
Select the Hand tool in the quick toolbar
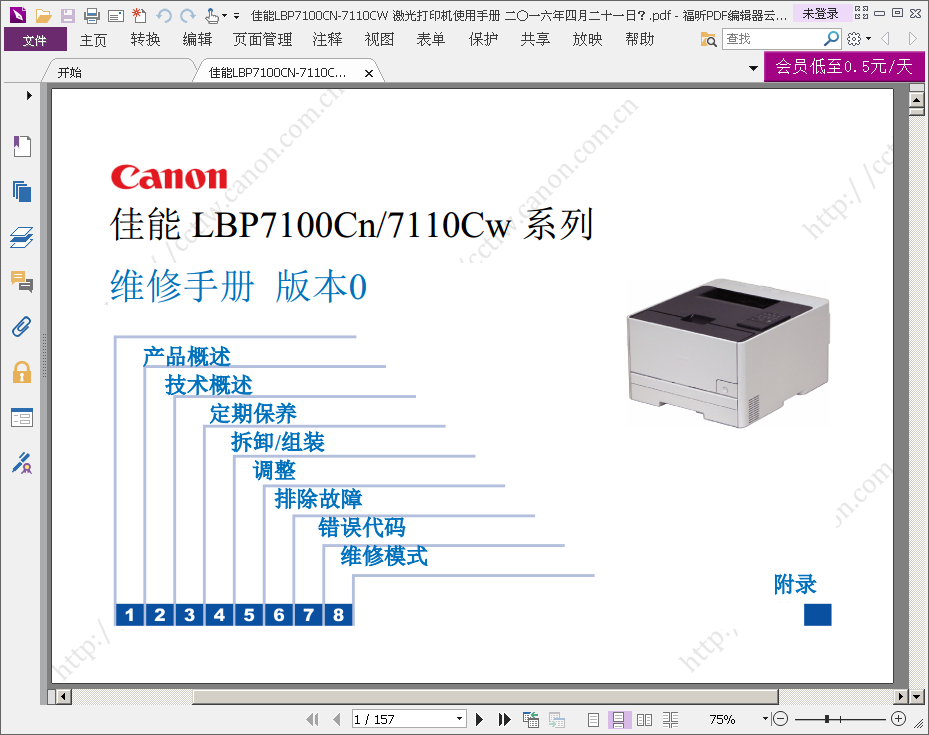pyautogui.click(x=212, y=15)
